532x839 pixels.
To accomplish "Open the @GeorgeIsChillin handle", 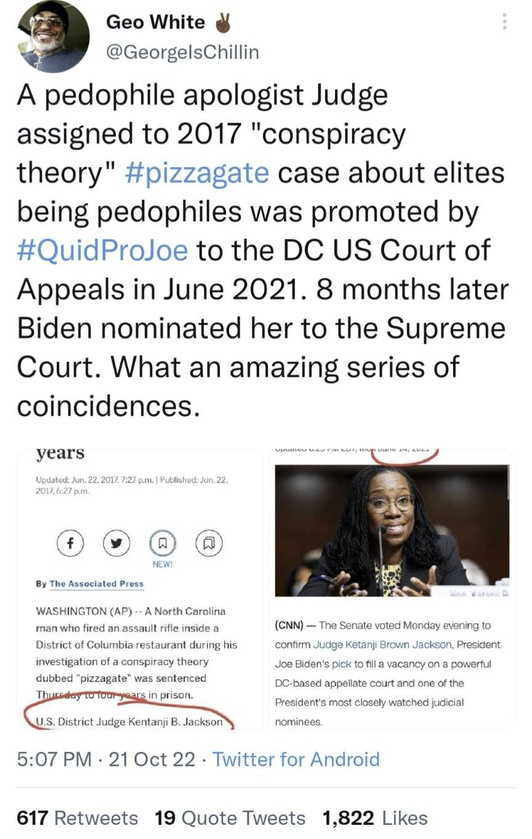I will pyautogui.click(x=183, y=52).
